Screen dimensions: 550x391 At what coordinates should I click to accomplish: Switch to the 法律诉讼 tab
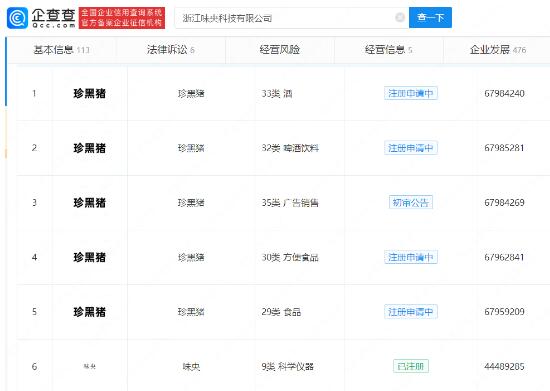[171, 50]
